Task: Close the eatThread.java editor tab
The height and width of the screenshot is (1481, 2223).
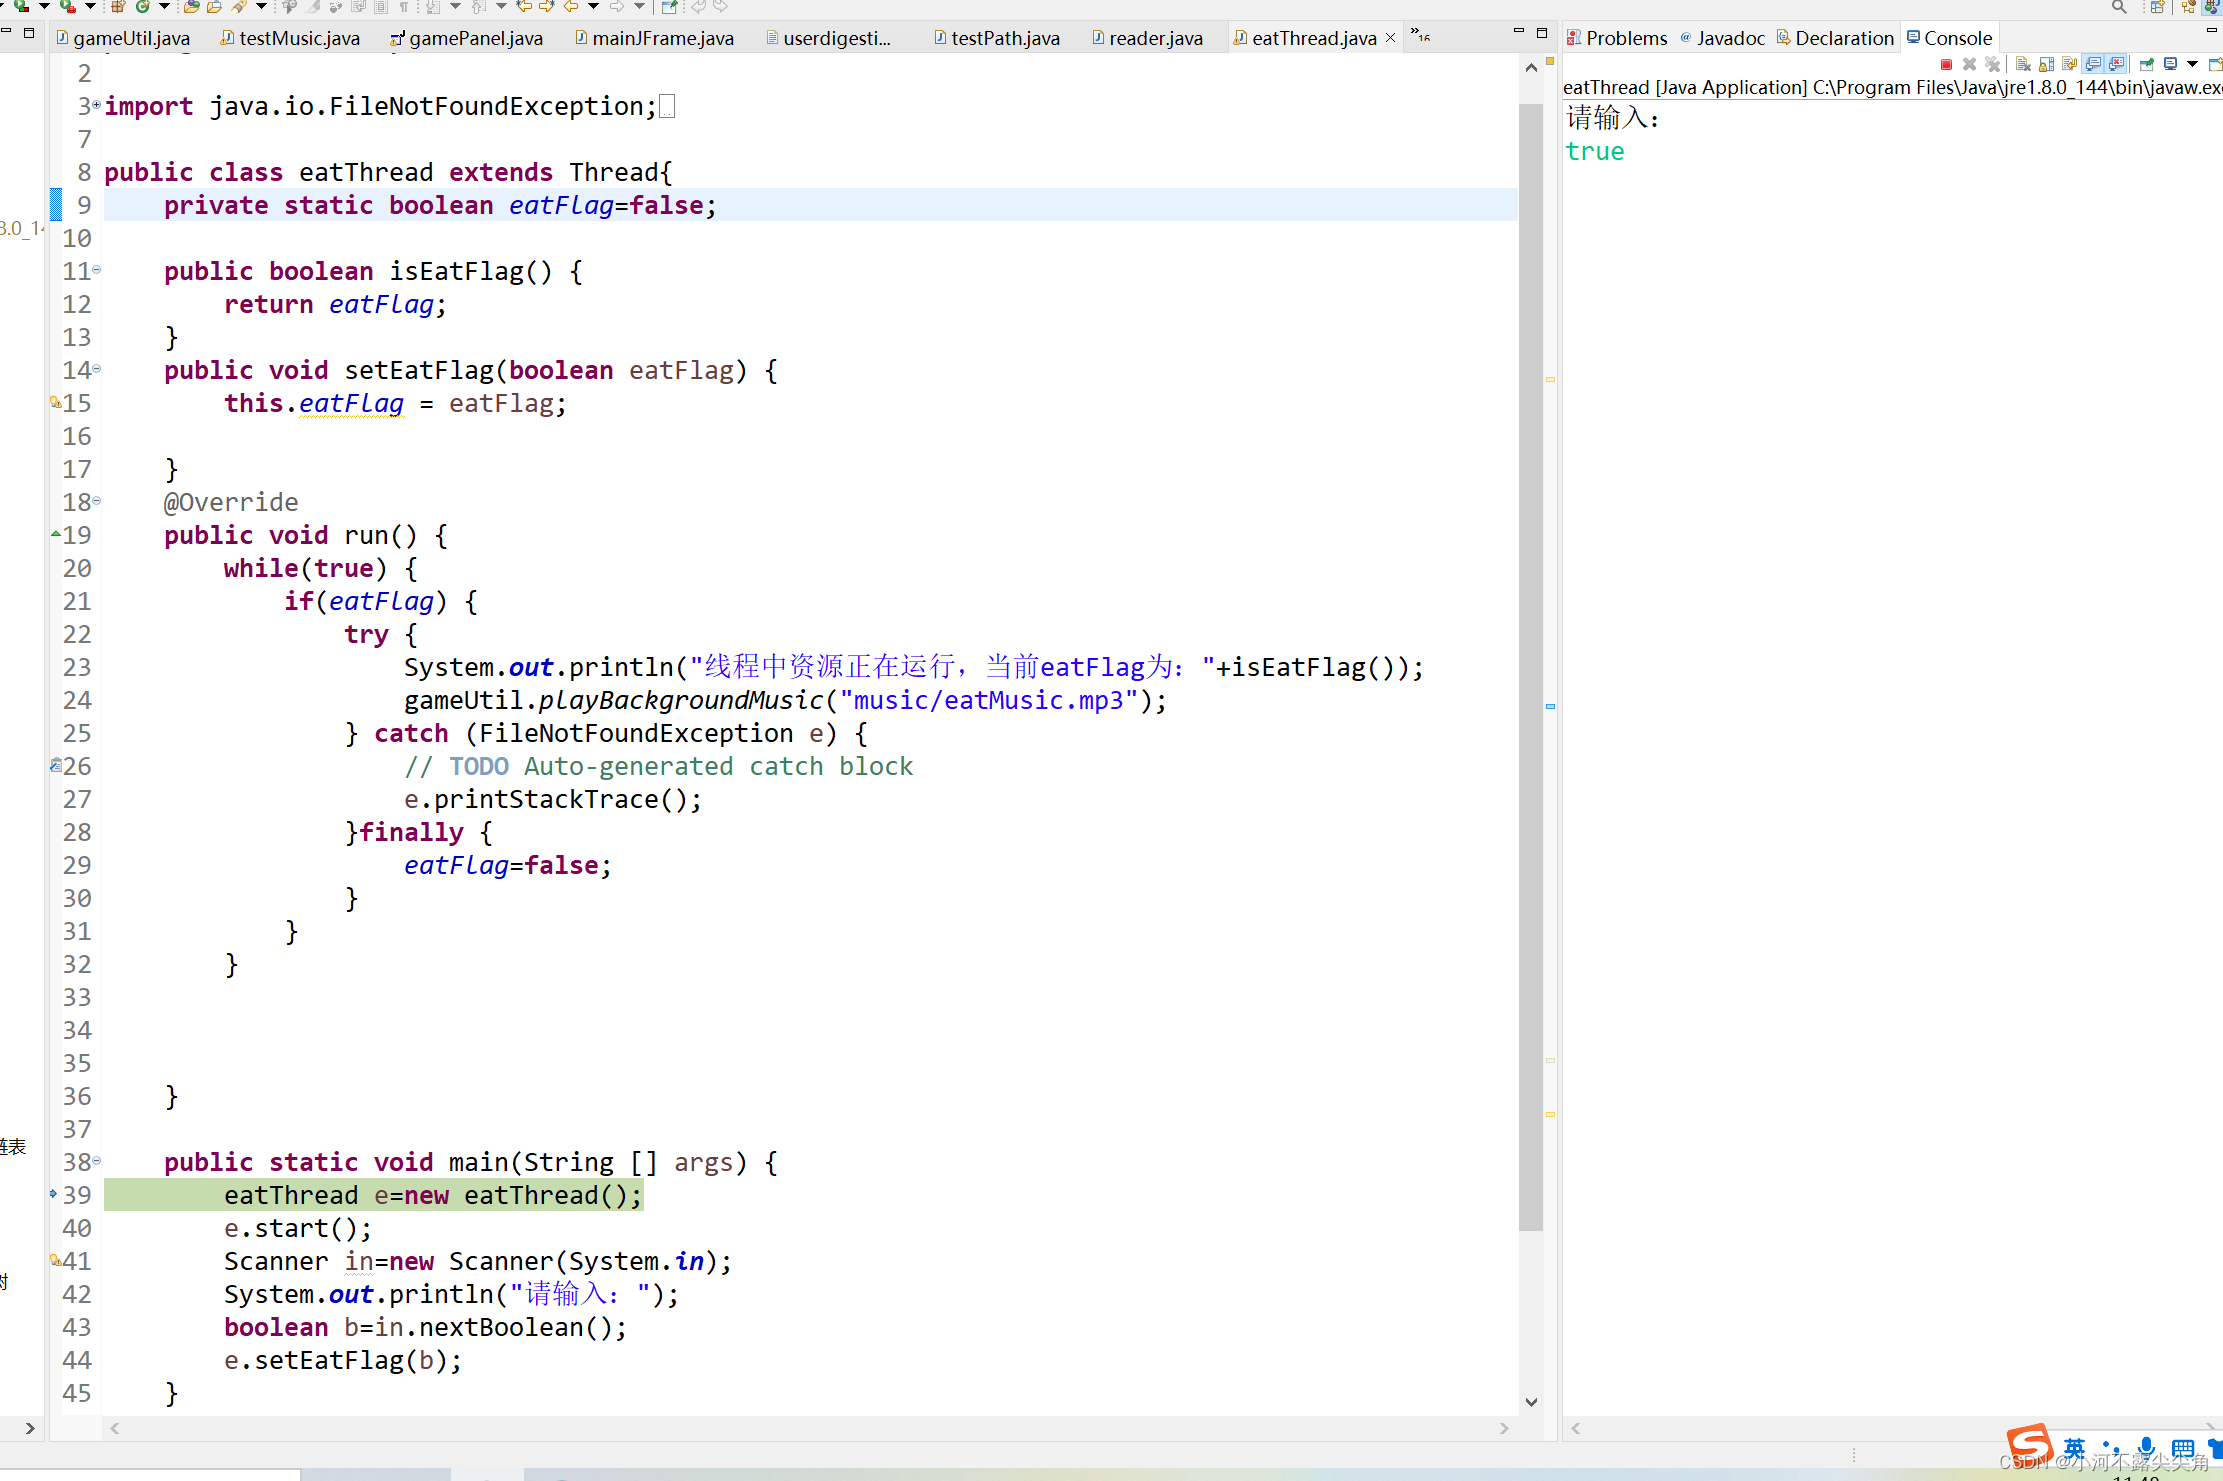Action: [x=1390, y=38]
